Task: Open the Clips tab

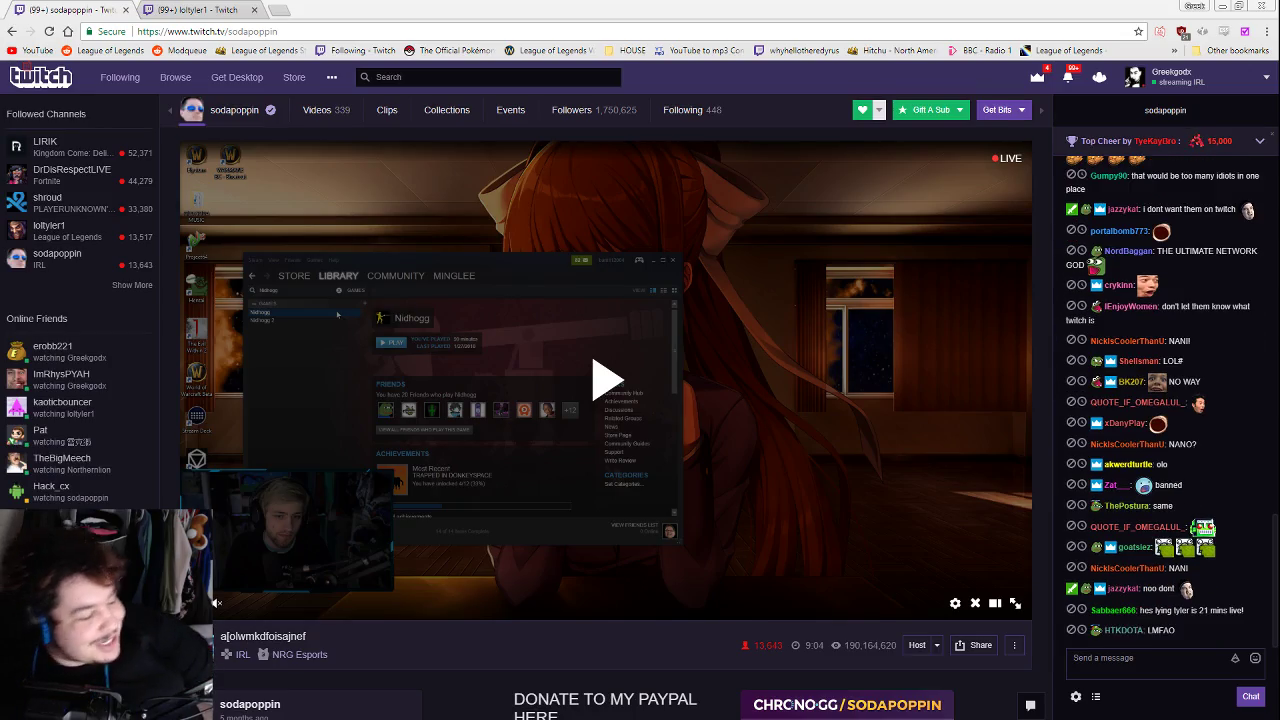Action: pos(387,110)
